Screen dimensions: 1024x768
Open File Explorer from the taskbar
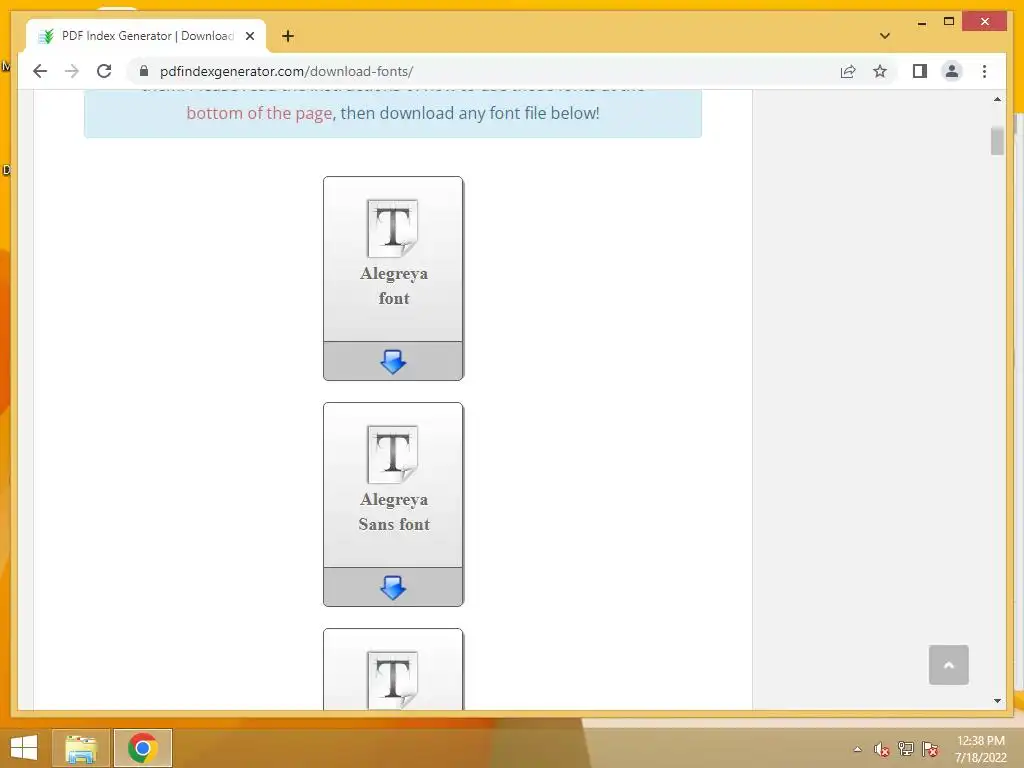(x=81, y=748)
